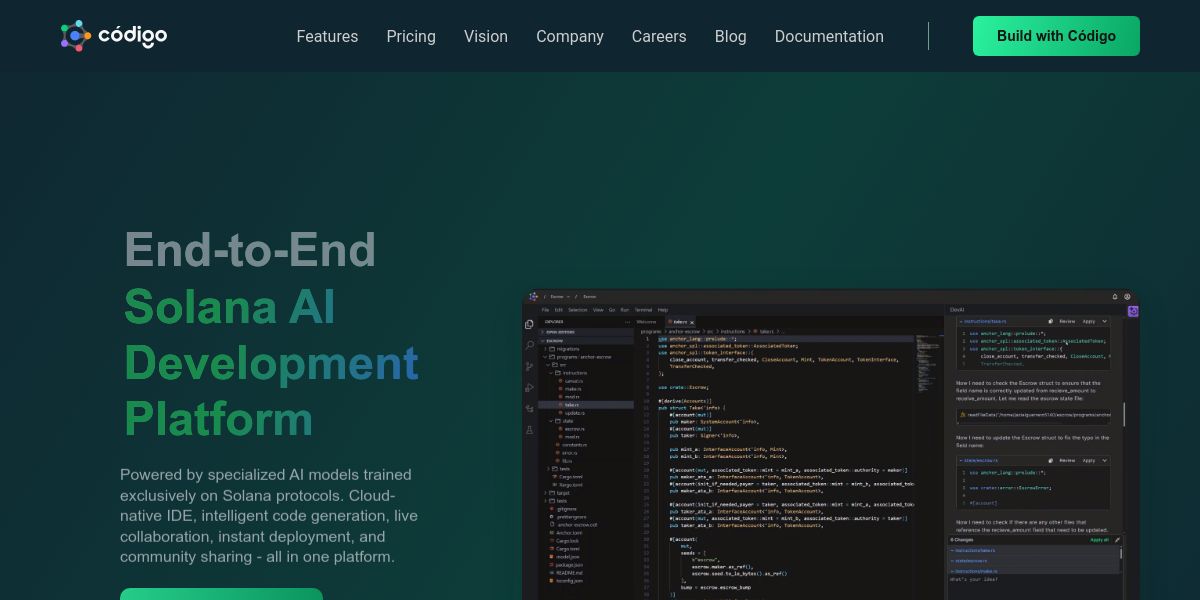The width and height of the screenshot is (1200, 600).
Task: Expand the Open Editors section
Action: (586, 332)
